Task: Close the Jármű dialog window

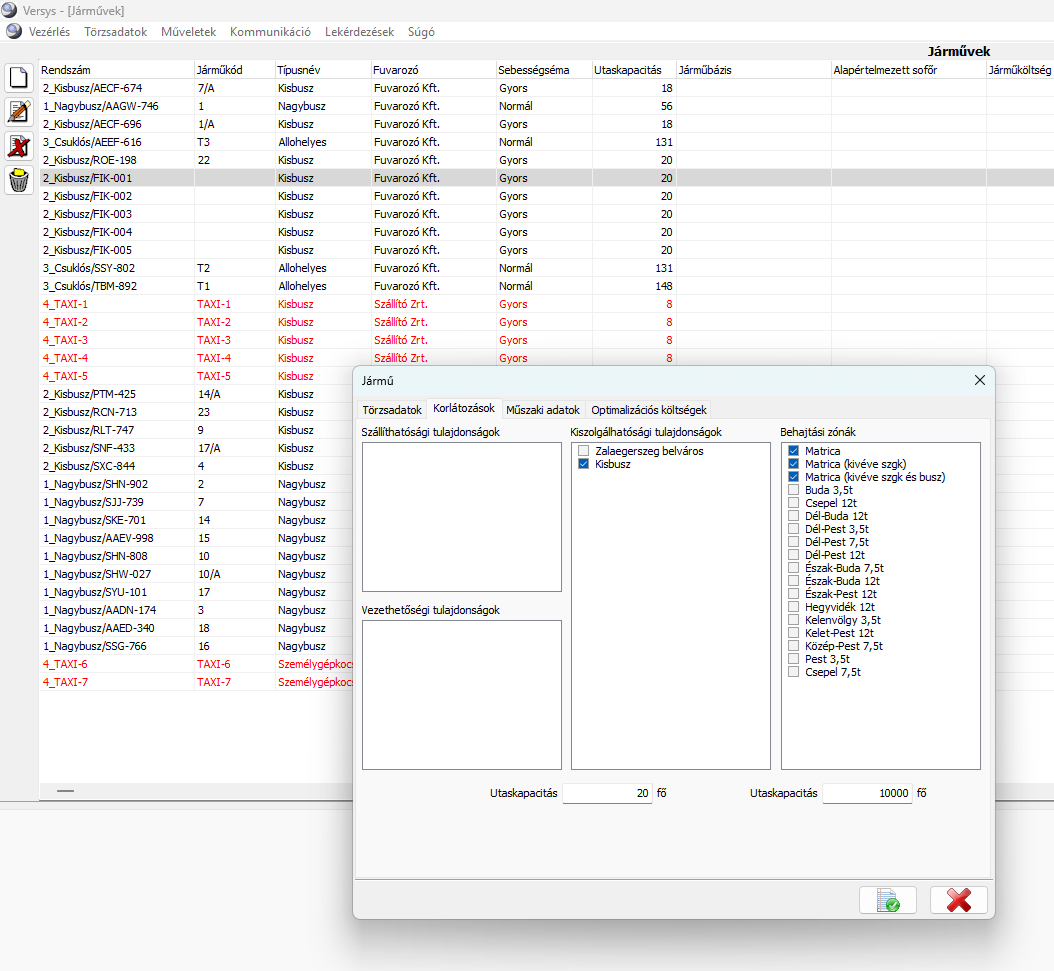Action: (980, 380)
